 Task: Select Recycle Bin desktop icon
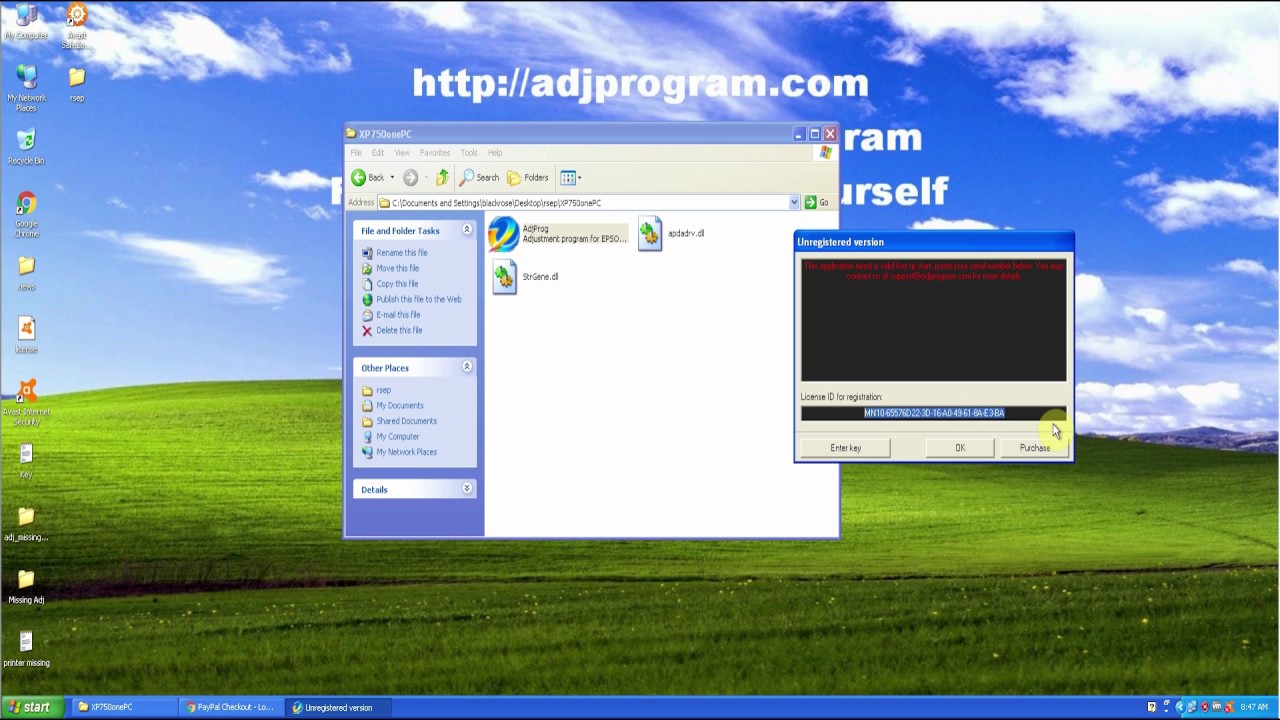coord(26,146)
